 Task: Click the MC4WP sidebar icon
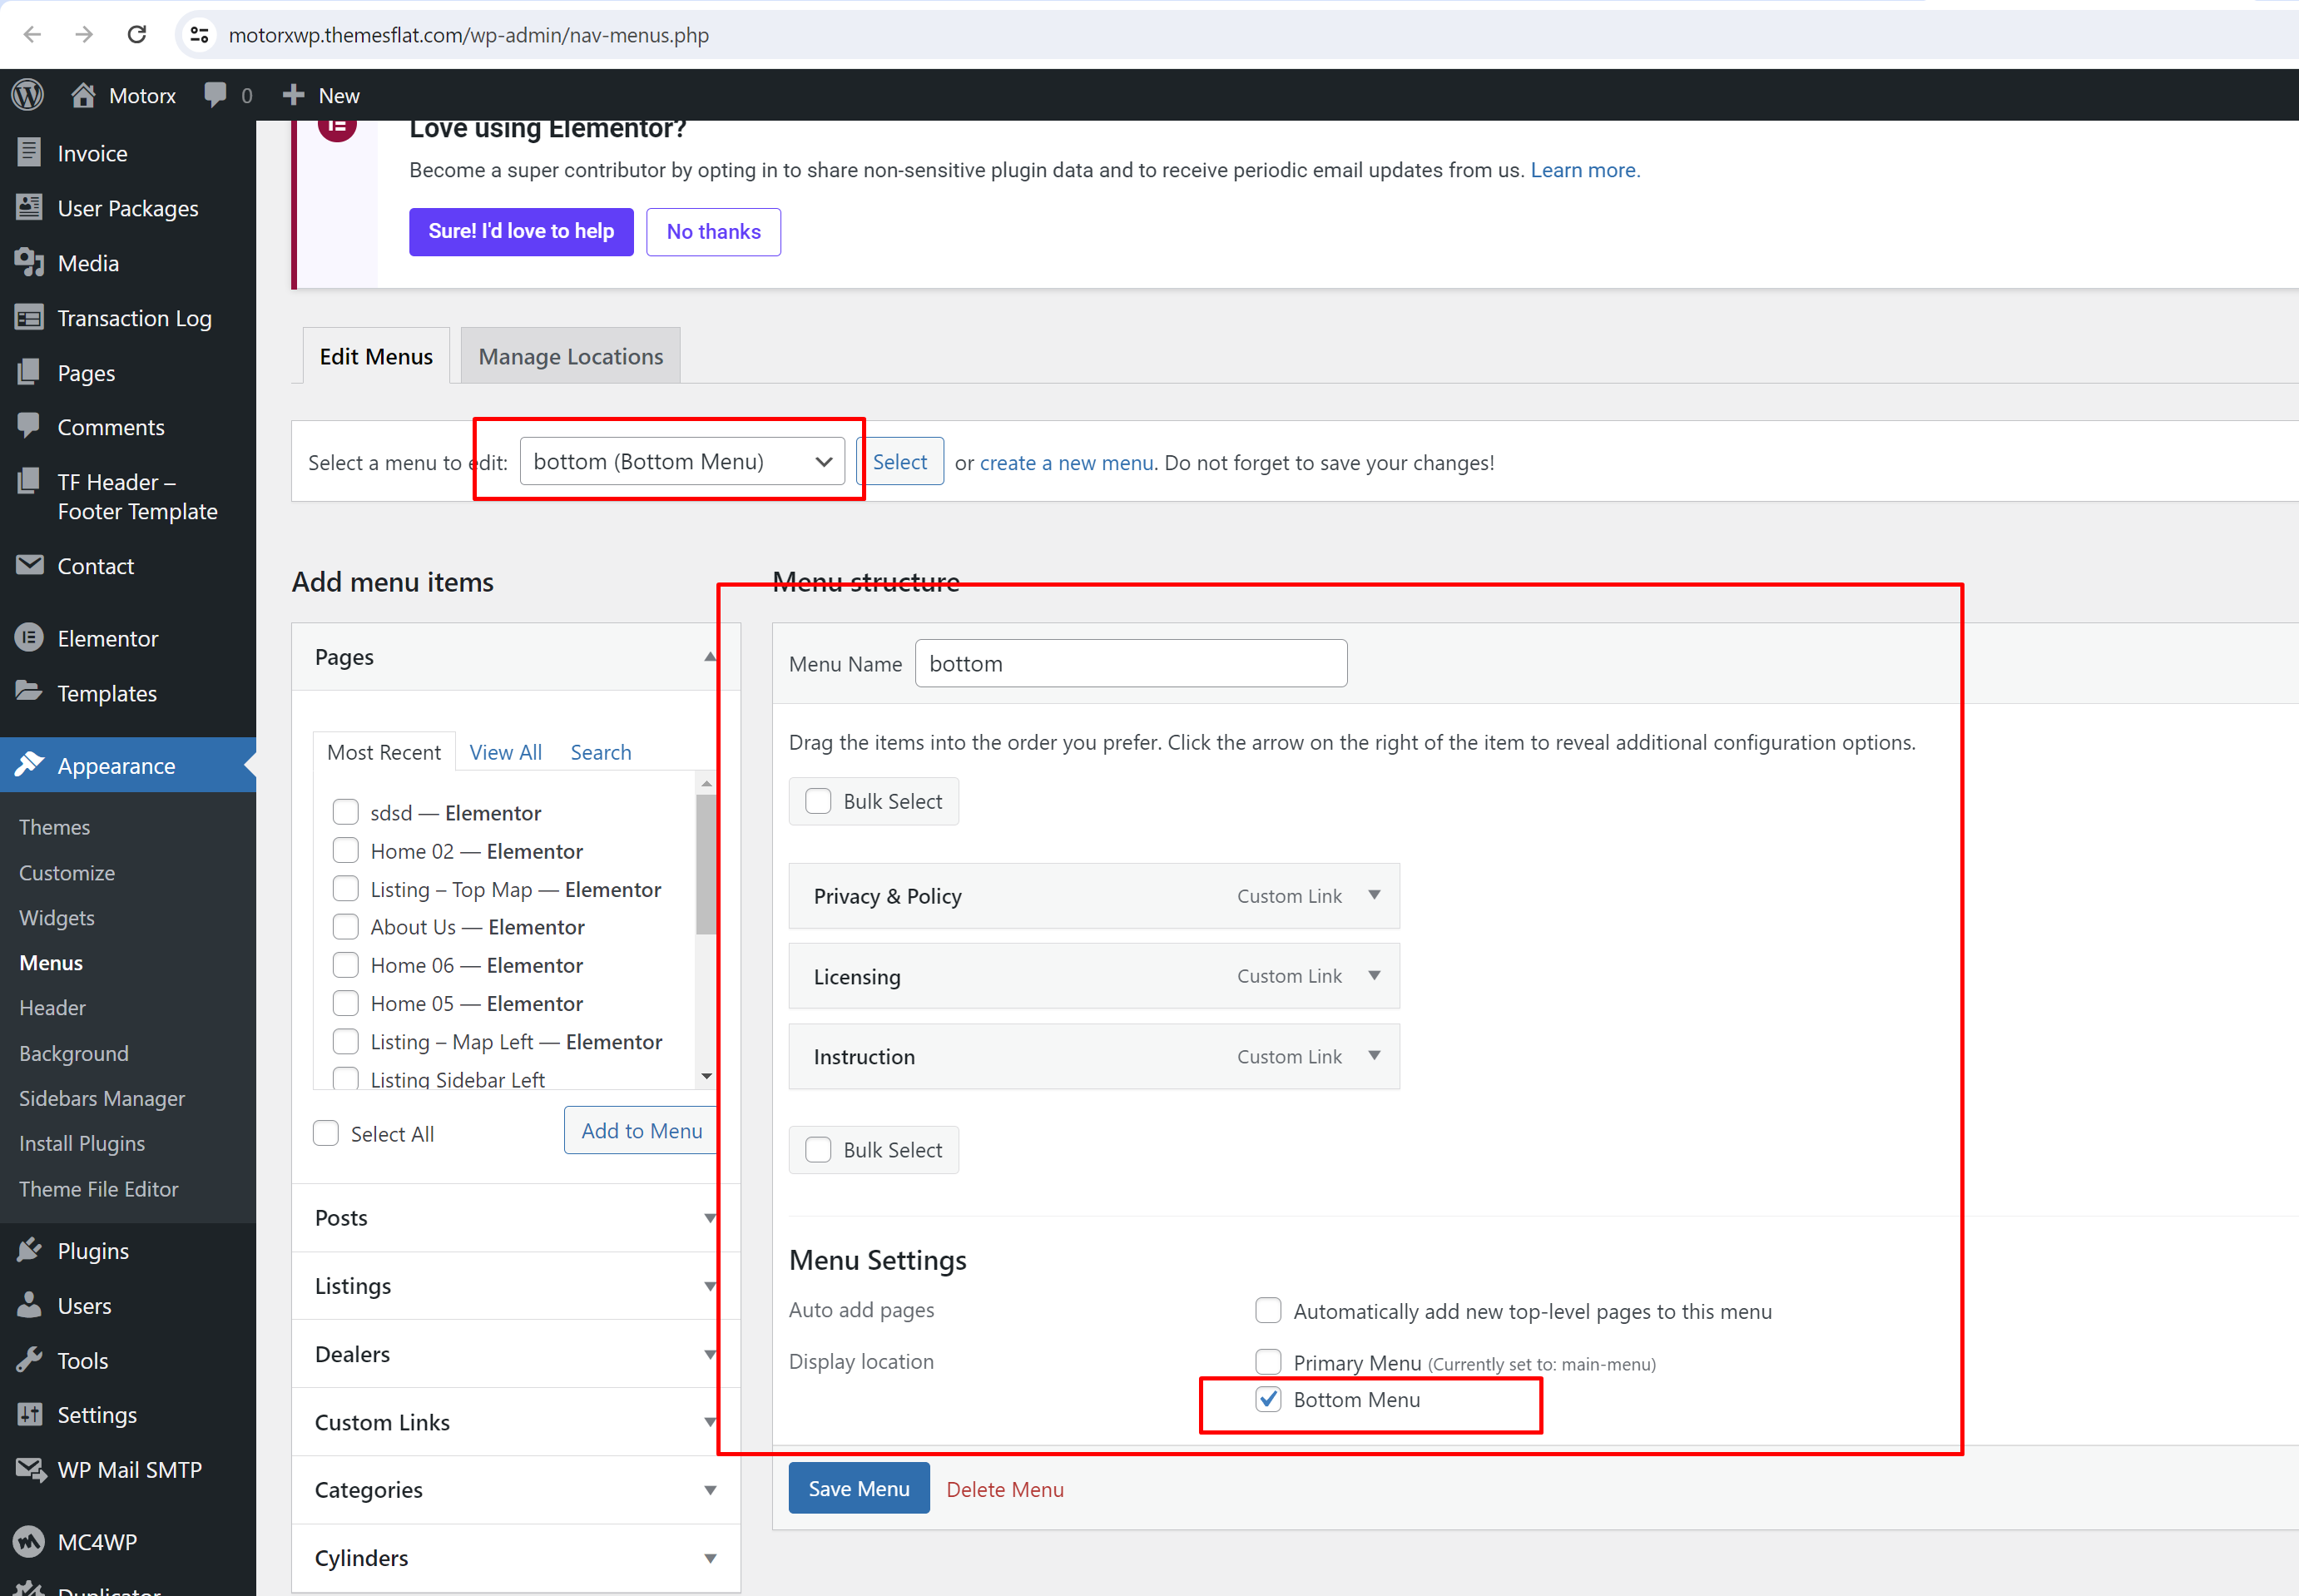29,1541
